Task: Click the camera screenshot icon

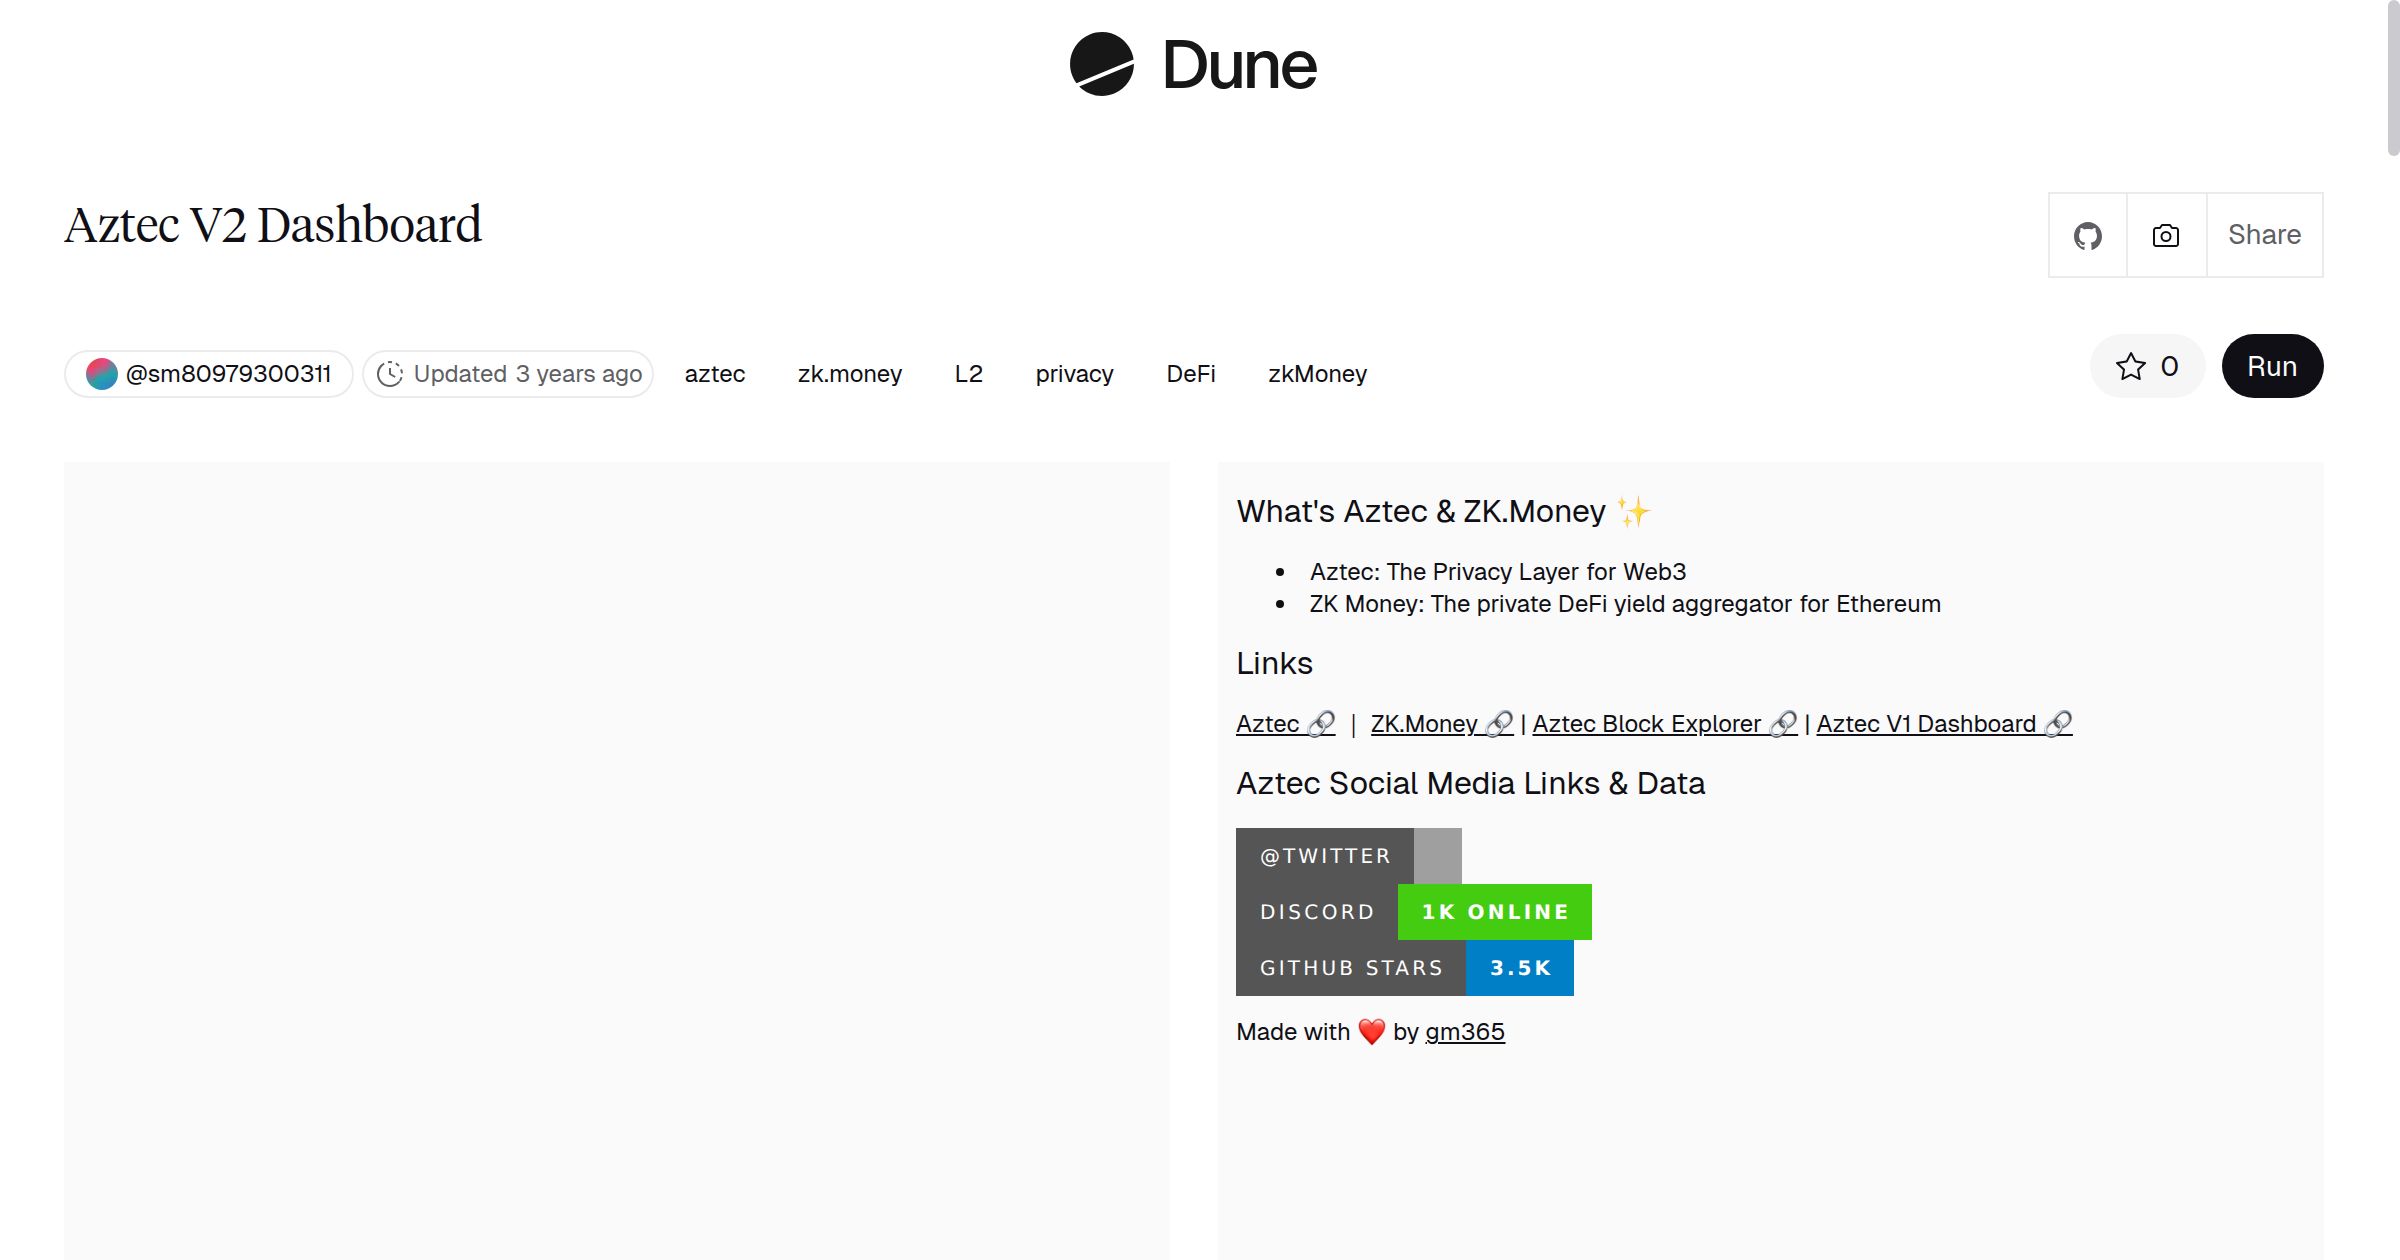Action: pyautogui.click(x=2166, y=236)
